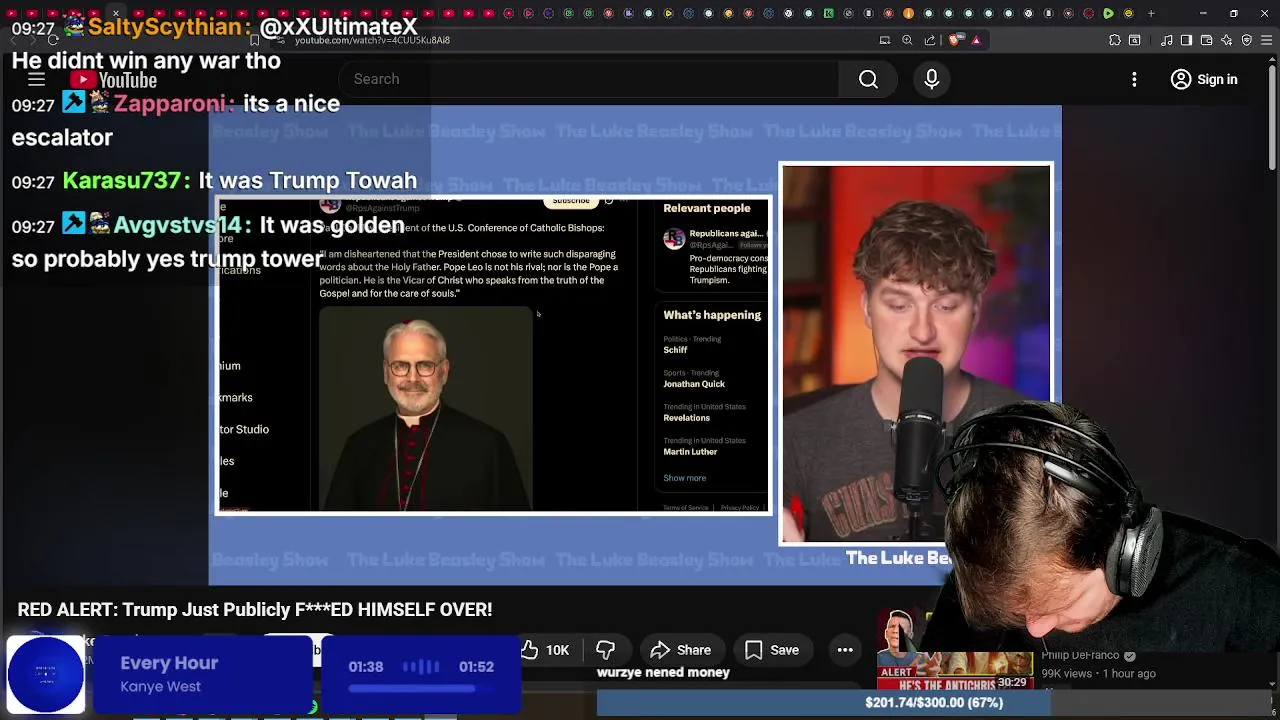This screenshot has height=720, width=1280.
Task: Click the Subscribe button in X post
Action: click(571, 201)
